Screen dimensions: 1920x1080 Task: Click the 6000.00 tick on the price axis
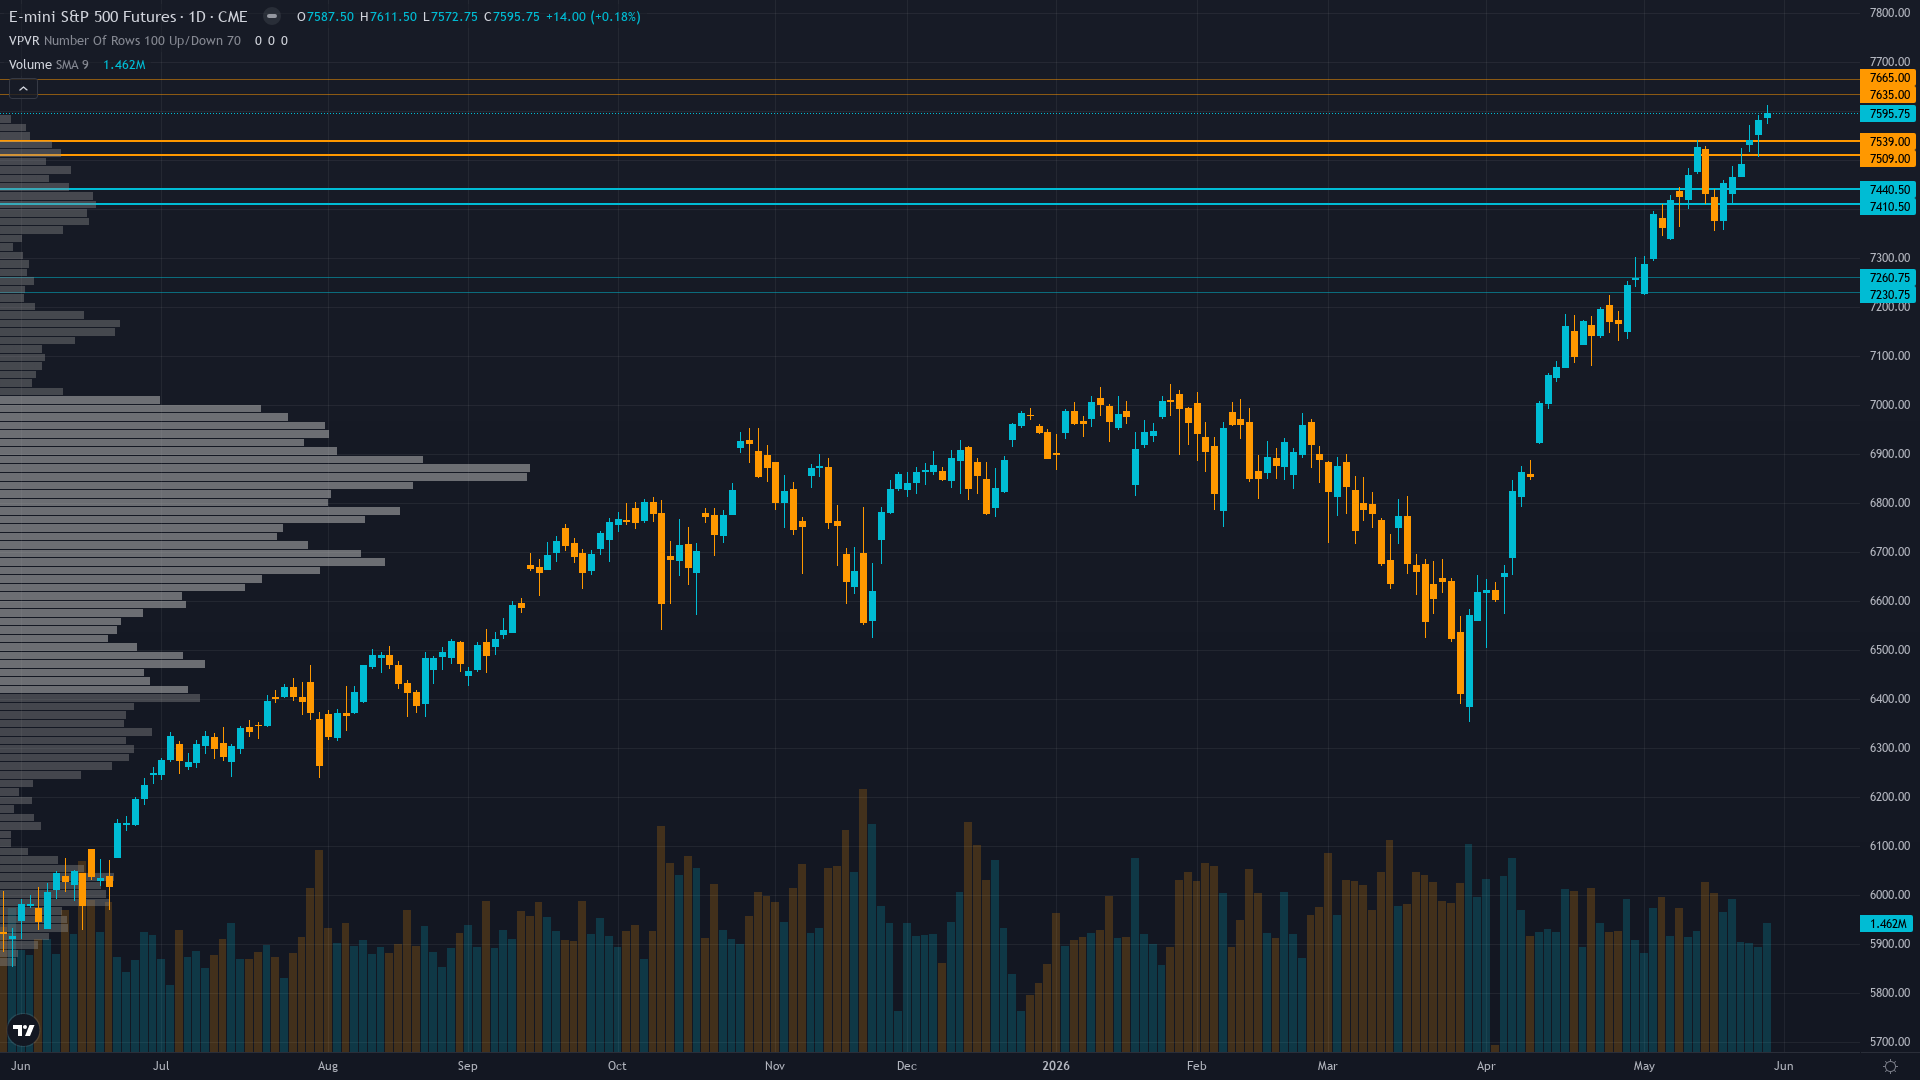click(x=1889, y=895)
